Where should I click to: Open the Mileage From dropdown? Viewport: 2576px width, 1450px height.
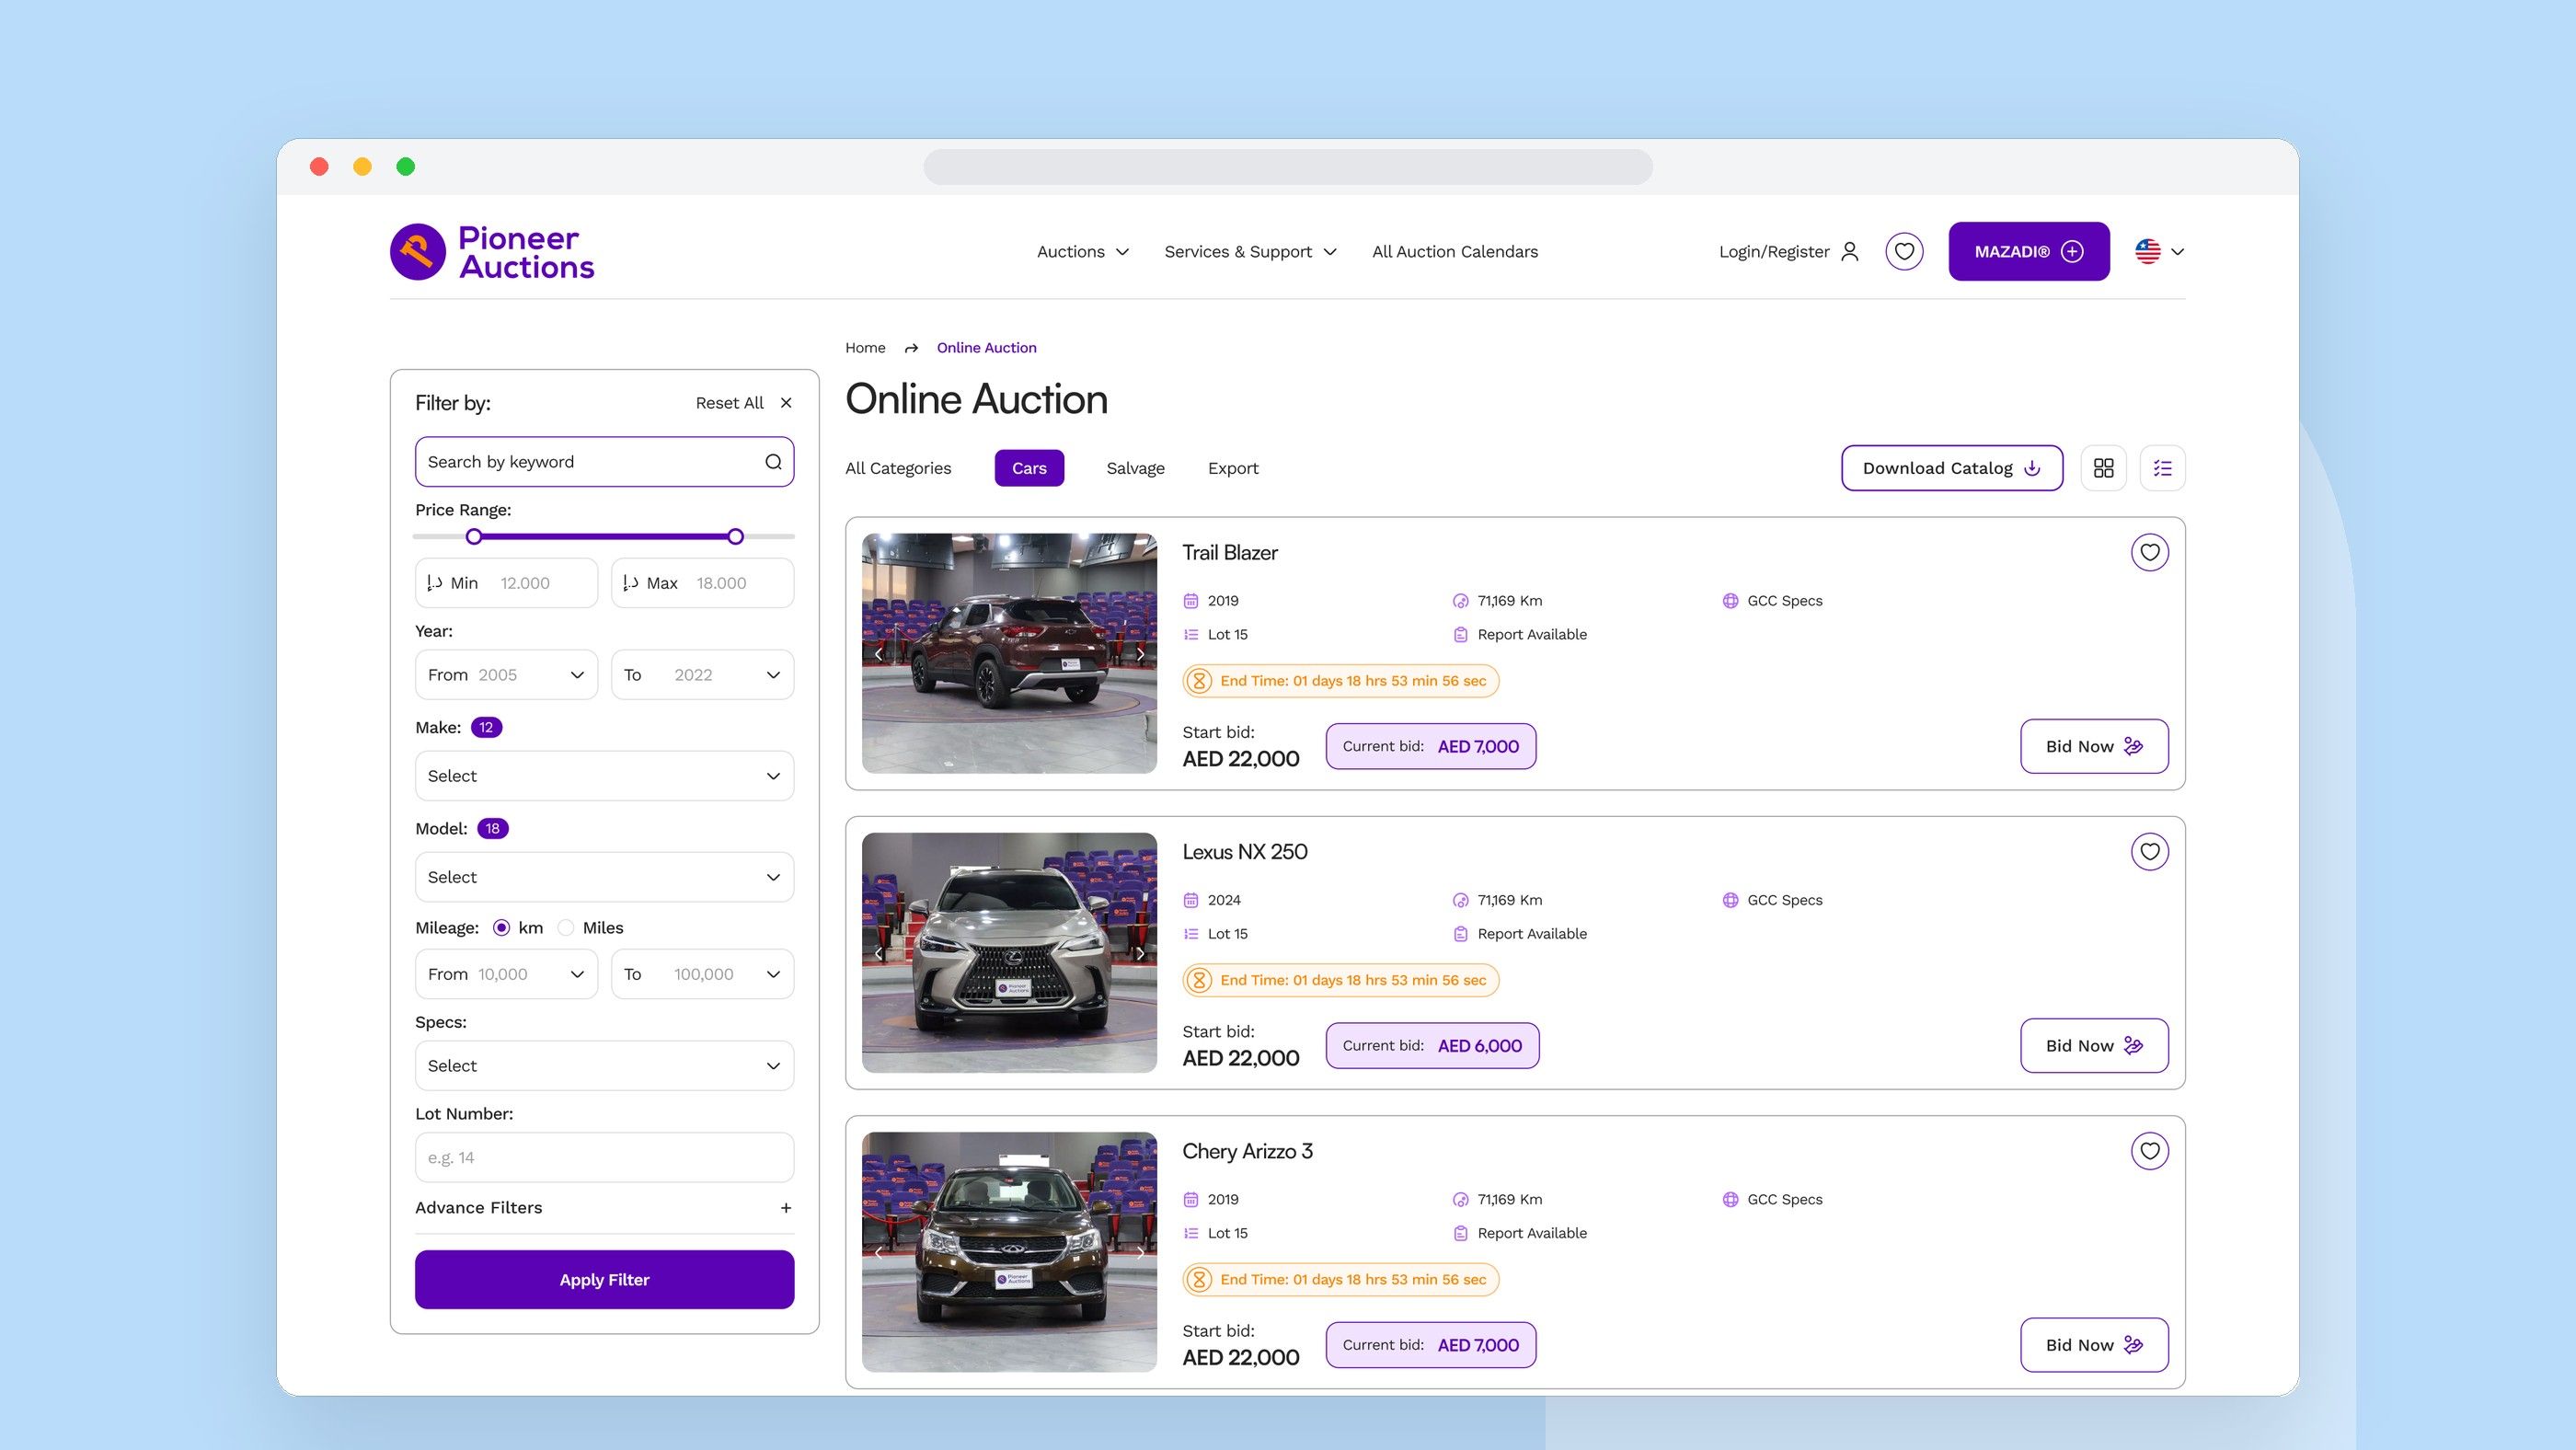click(x=506, y=974)
